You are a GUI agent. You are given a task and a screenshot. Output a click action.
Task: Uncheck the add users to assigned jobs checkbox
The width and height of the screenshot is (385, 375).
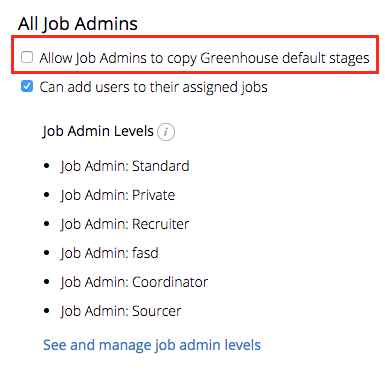[27, 86]
